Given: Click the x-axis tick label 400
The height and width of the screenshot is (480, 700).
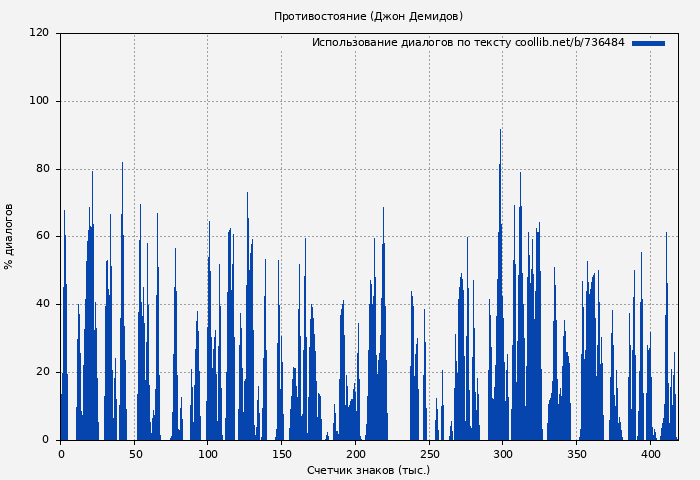Looking at the screenshot, I should [650, 454].
